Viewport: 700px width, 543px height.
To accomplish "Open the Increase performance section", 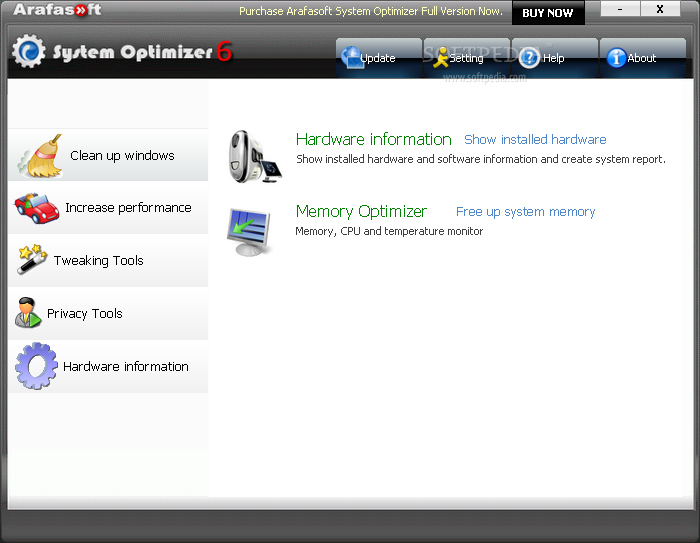I will tap(108, 208).
